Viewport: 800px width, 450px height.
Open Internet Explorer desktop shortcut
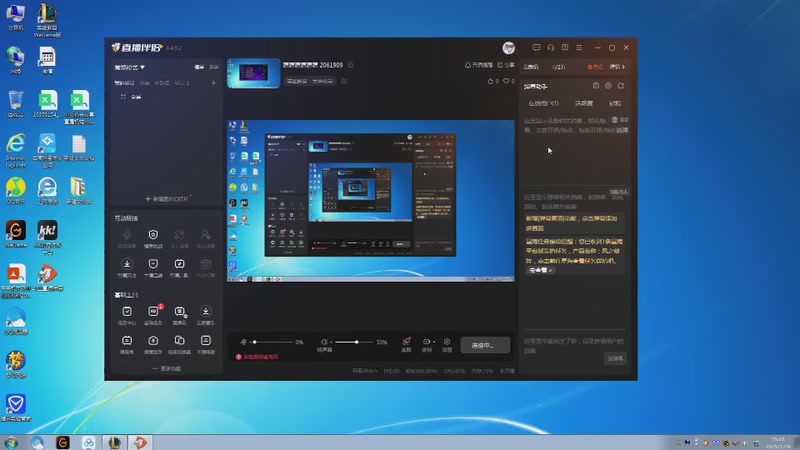[x=16, y=150]
